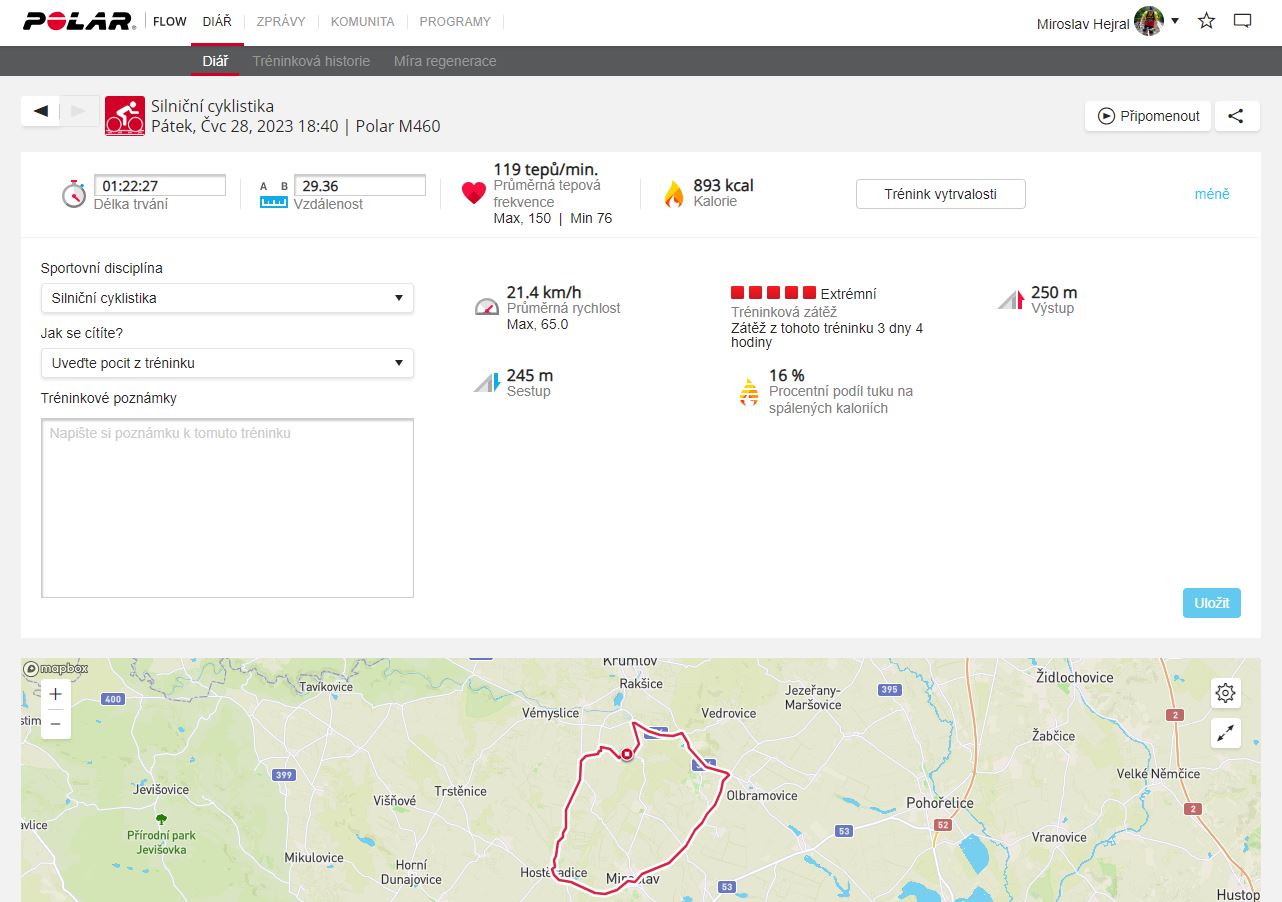
Task: Click the 119 tepů/min. value
Action: coord(546,169)
